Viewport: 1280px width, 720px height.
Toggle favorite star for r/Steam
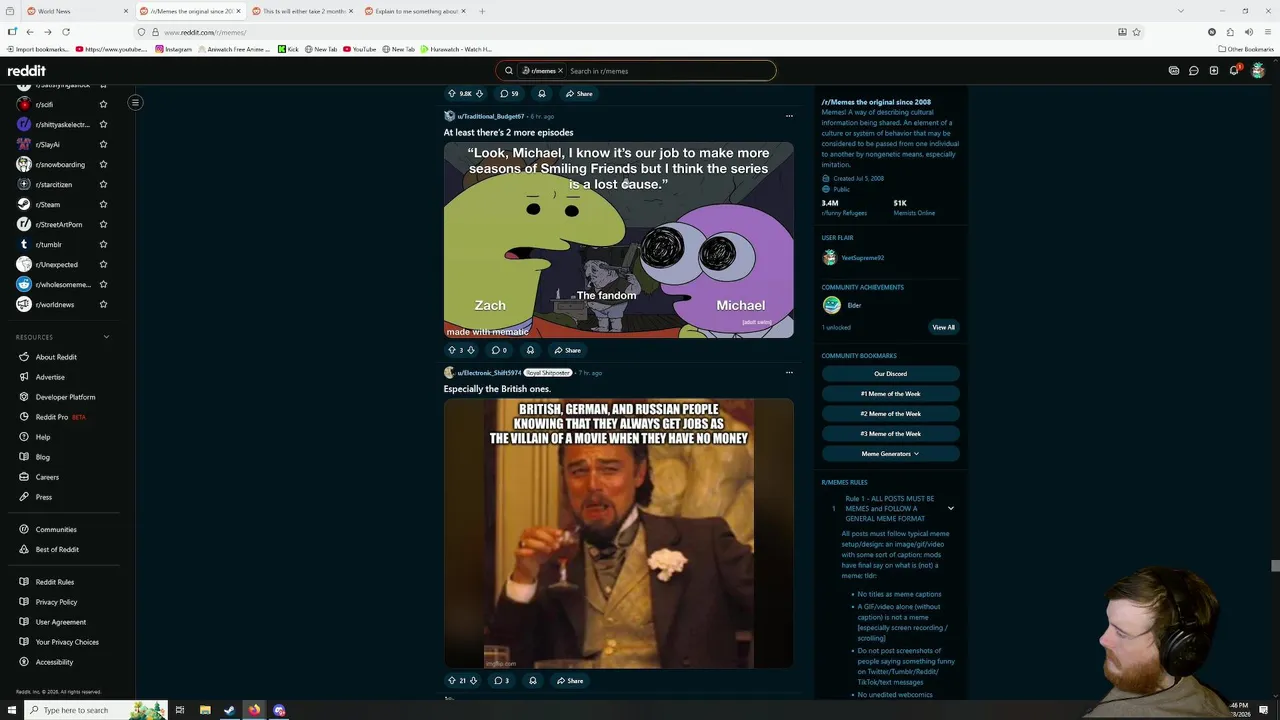pos(103,204)
